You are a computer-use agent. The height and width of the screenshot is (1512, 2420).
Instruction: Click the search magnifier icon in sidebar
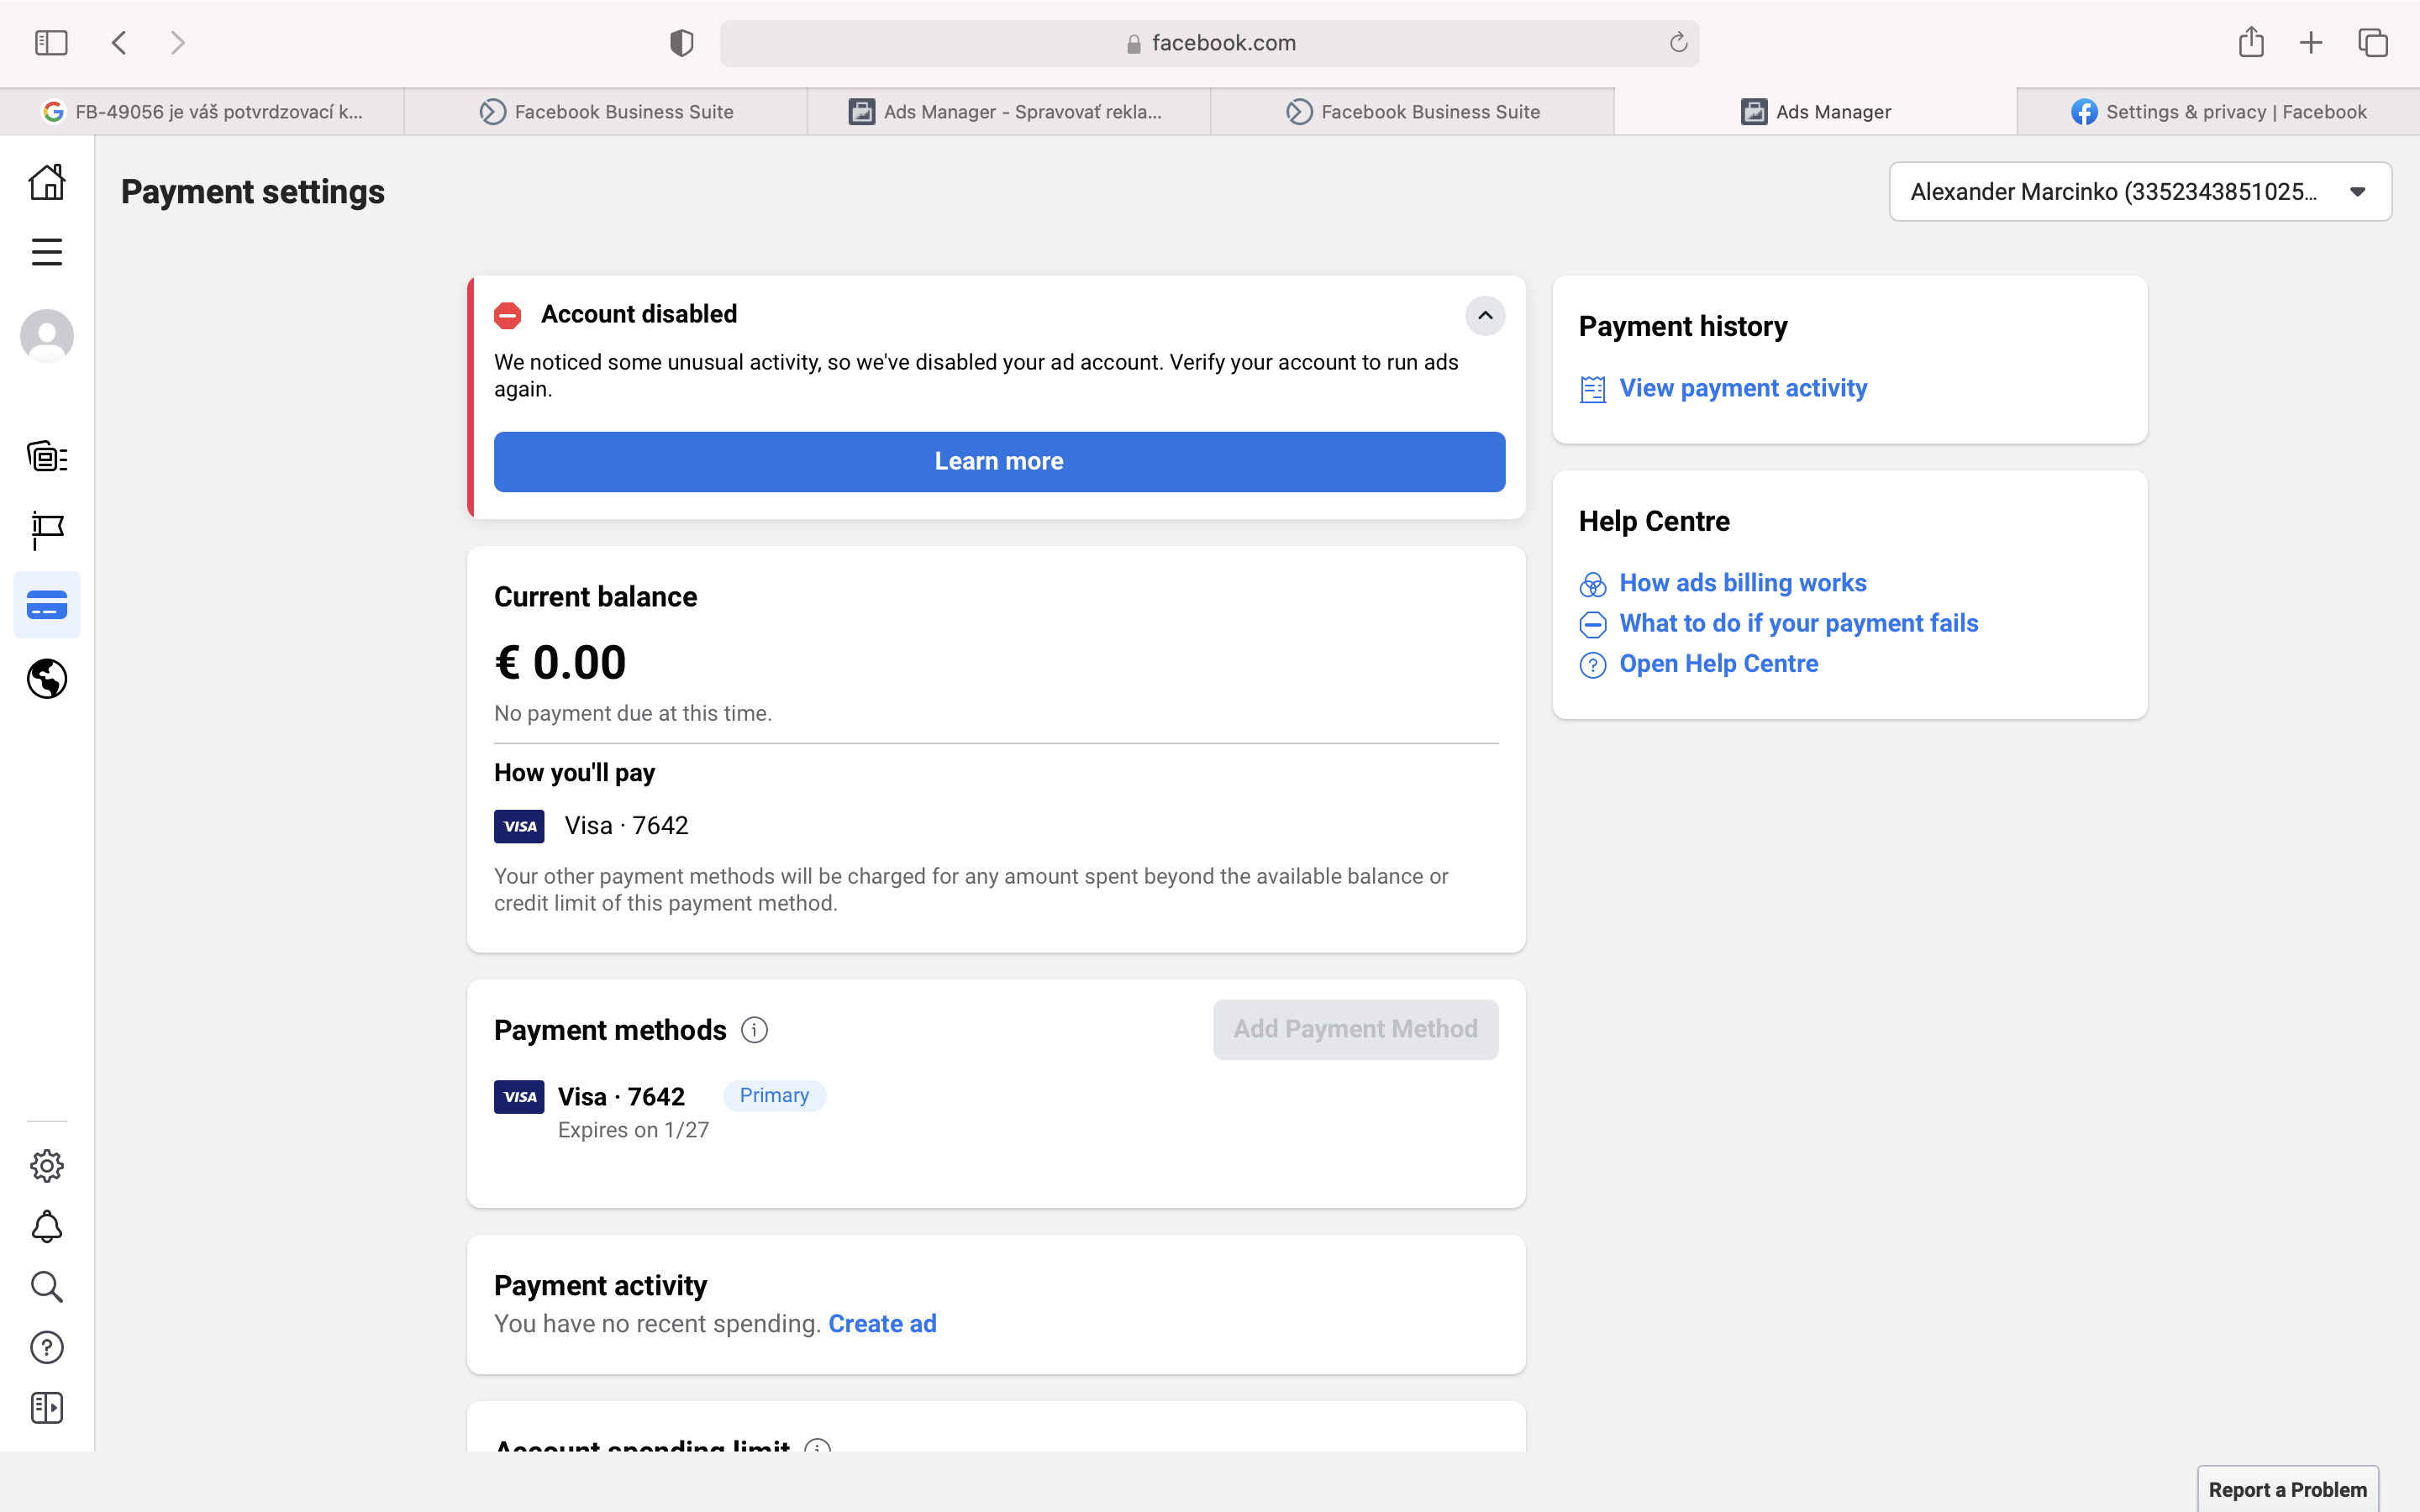pos(47,1287)
